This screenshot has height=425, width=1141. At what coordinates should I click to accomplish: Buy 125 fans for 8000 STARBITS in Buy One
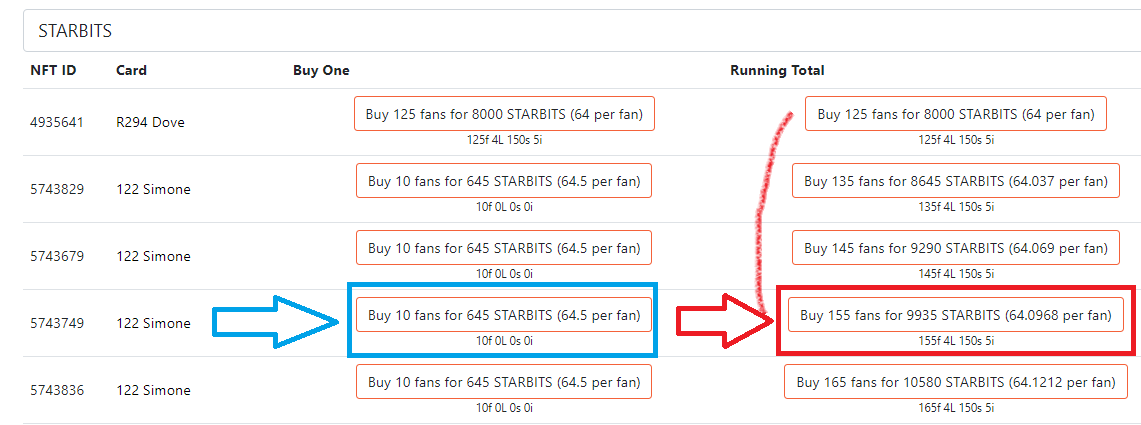pos(504,114)
